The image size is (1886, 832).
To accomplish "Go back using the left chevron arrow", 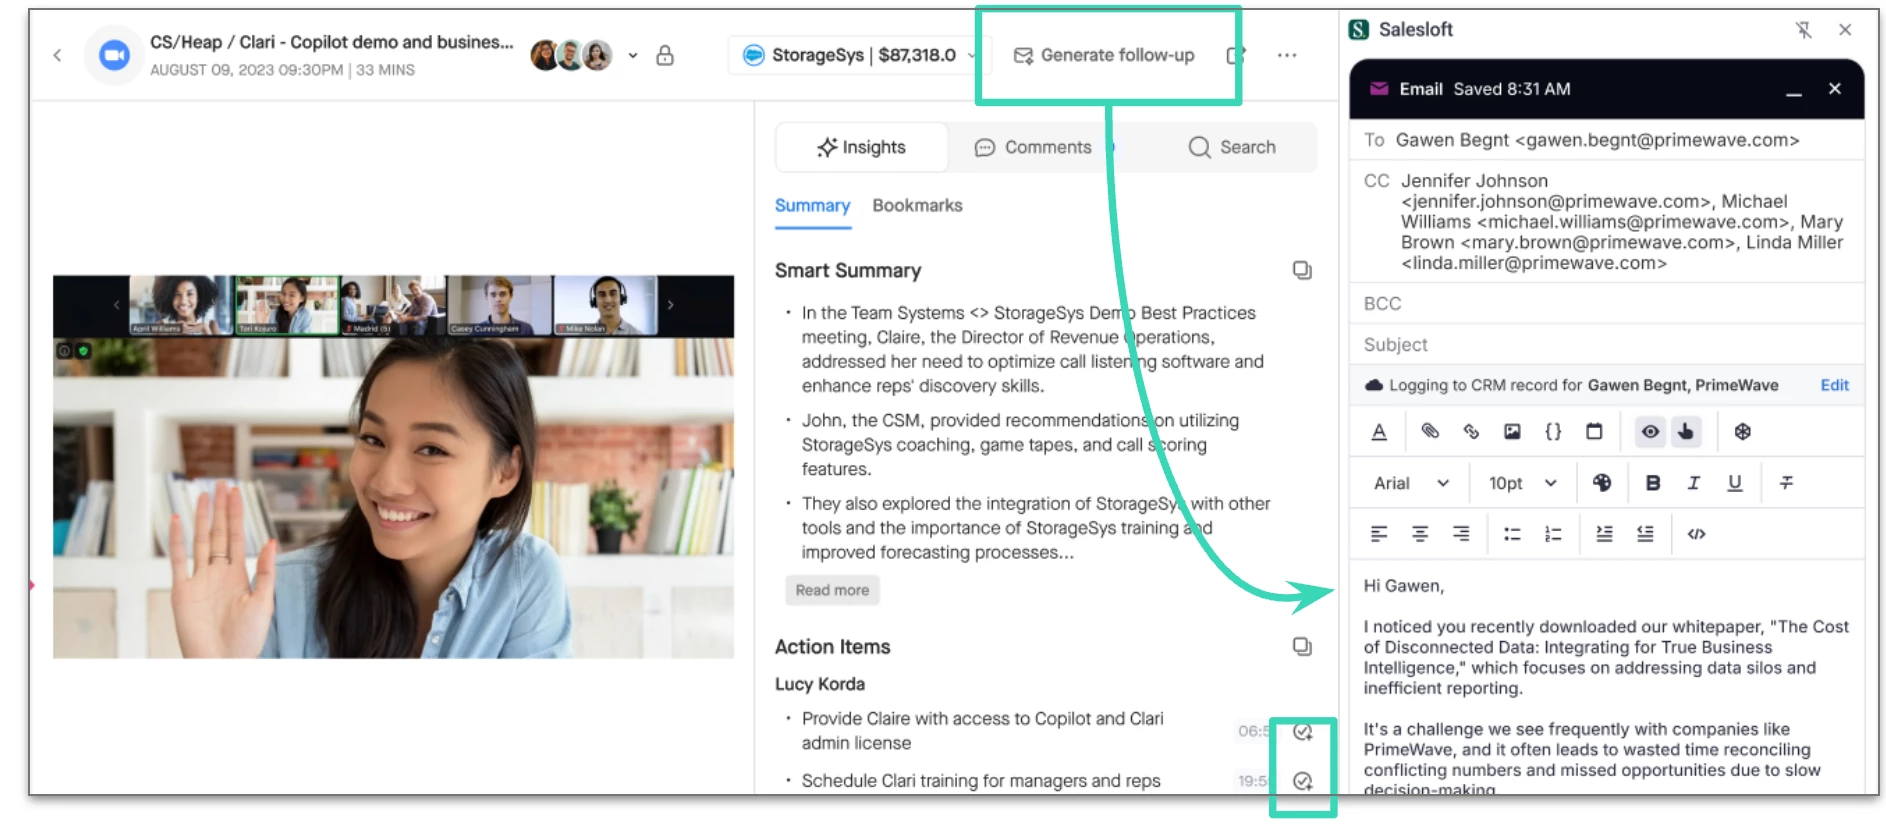I will pyautogui.click(x=57, y=55).
